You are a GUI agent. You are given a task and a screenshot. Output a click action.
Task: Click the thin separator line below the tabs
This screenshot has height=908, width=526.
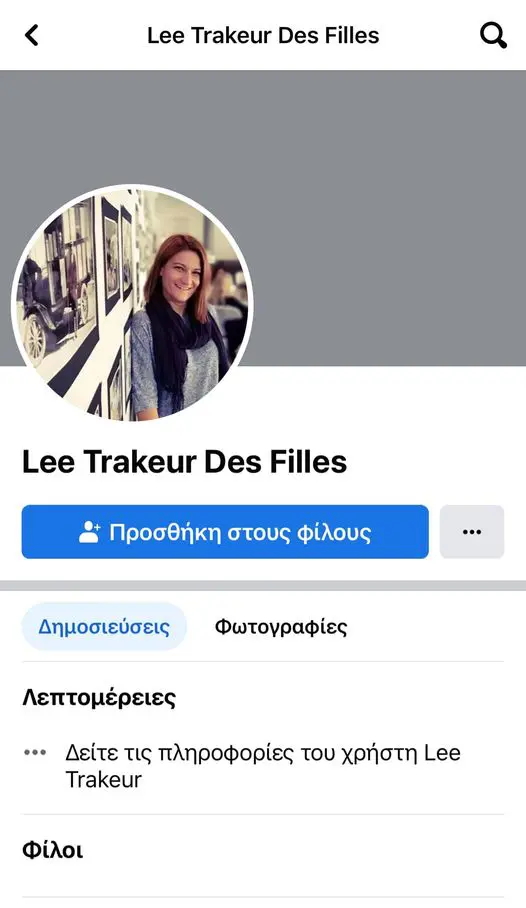tap(263, 661)
